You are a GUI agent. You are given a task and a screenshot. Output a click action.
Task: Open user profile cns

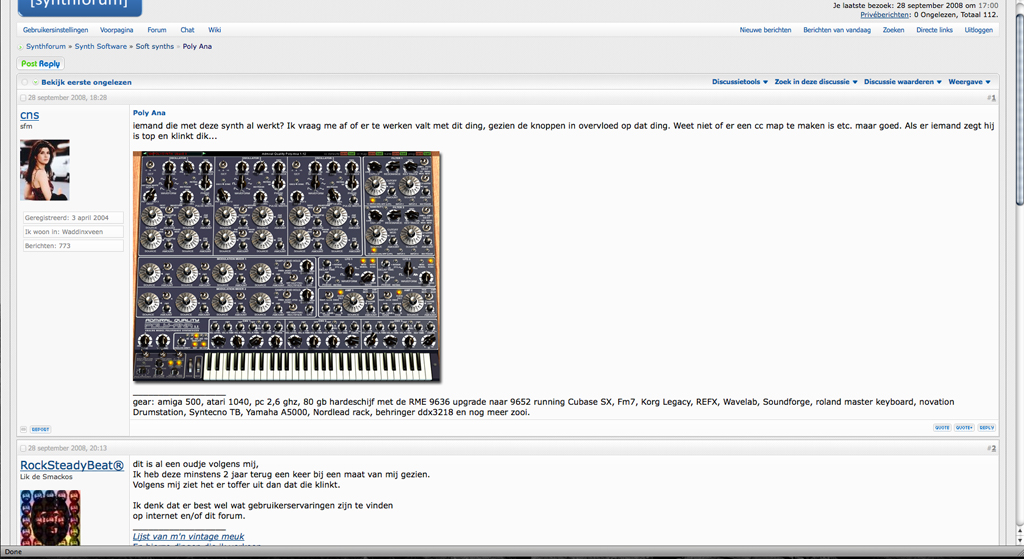[x=29, y=115]
